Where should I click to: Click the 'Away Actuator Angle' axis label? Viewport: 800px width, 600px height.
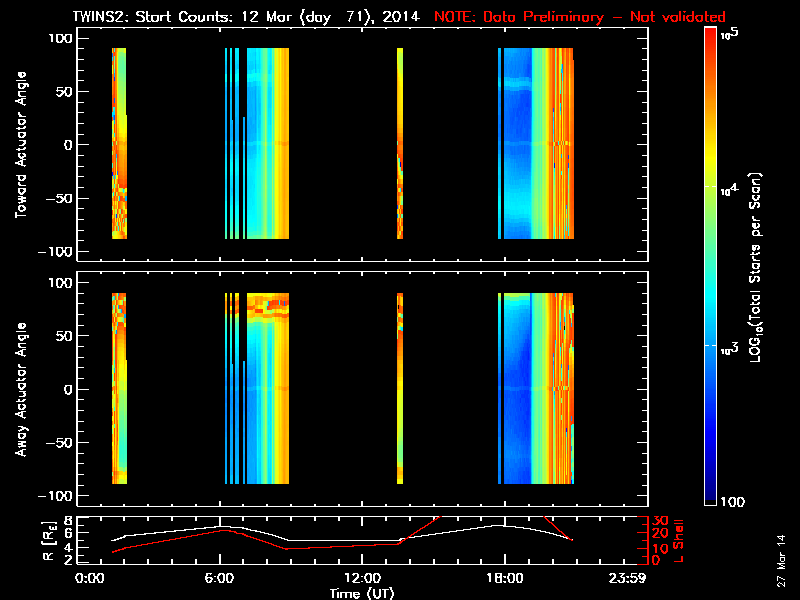(x=18, y=390)
